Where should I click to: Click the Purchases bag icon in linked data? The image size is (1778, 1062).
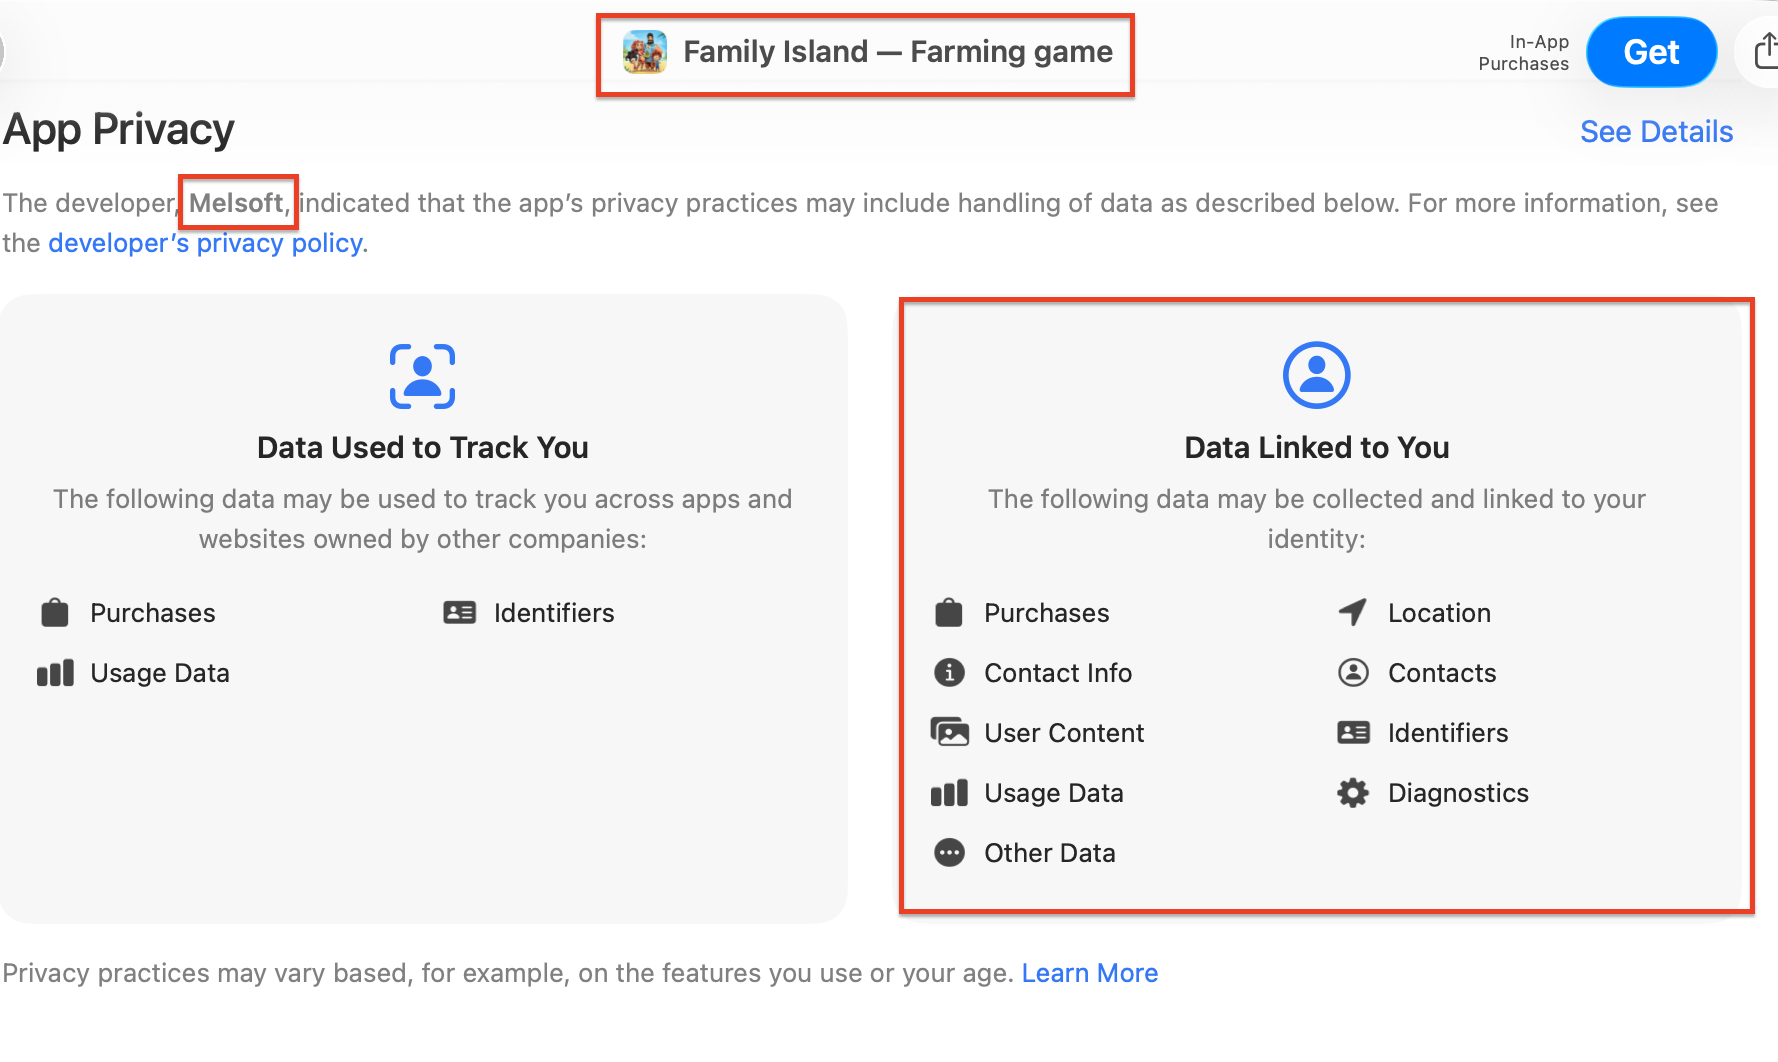[949, 613]
